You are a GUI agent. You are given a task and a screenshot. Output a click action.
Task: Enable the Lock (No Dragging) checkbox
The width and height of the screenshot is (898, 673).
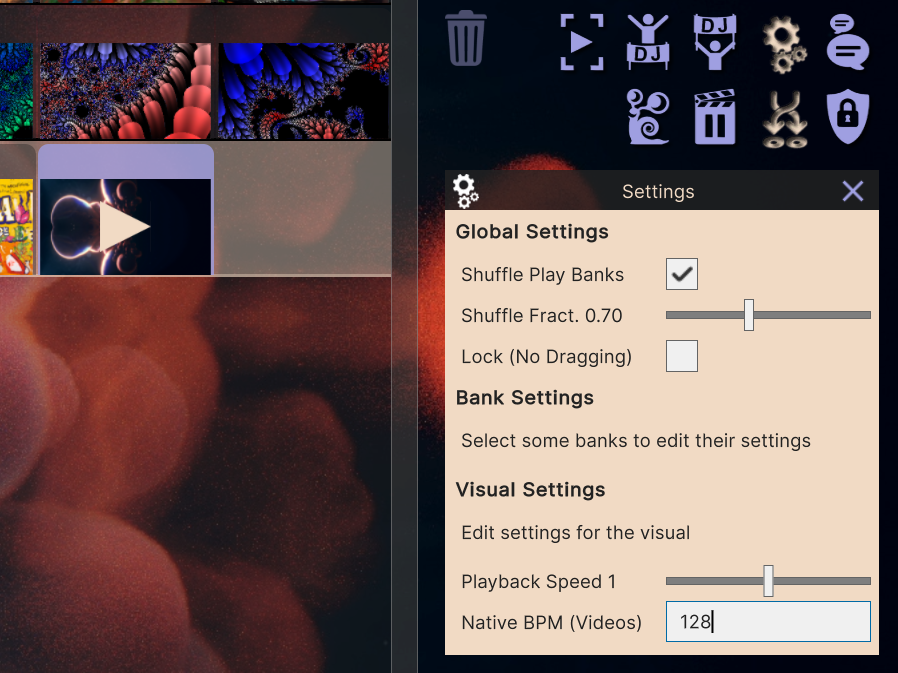pos(682,356)
